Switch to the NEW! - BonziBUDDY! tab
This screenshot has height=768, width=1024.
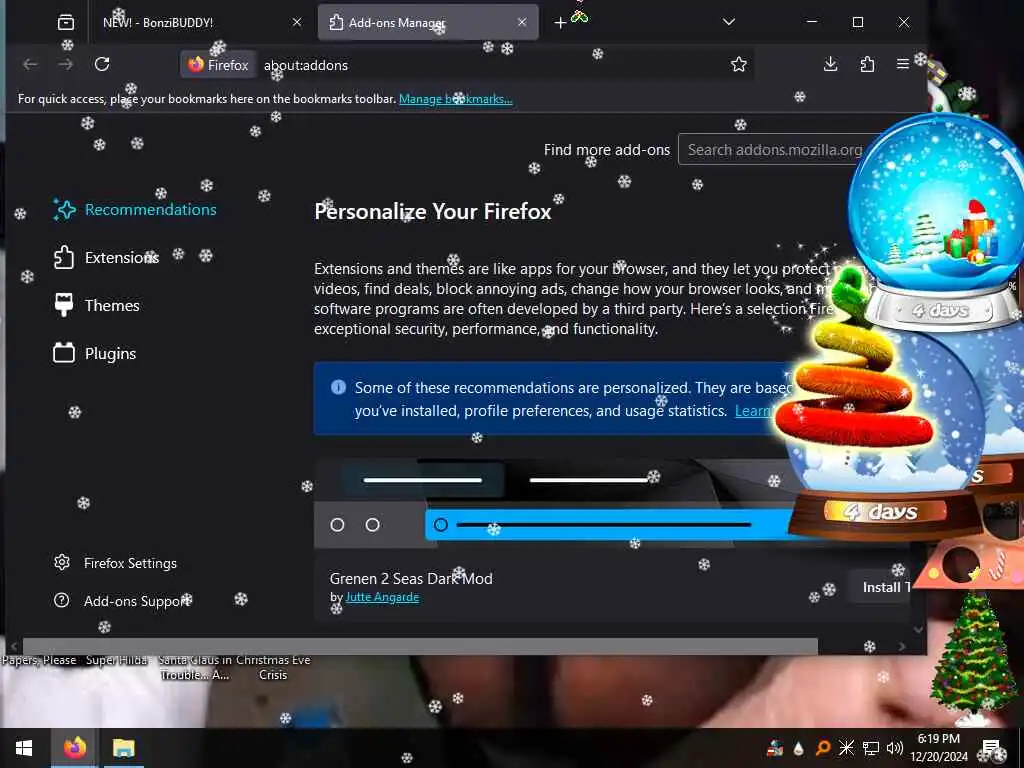[x=196, y=22]
